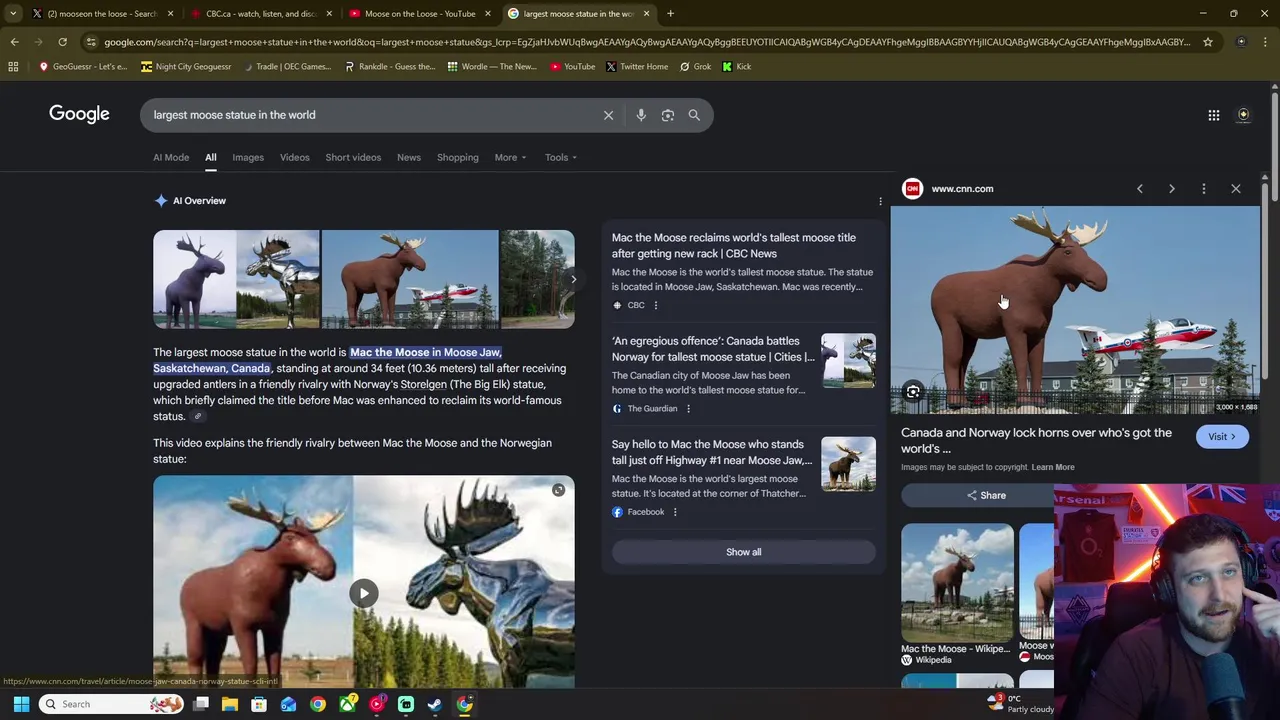The image size is (1280, 720).
Task: Open the Windows Start menu
Action: click(21, 704)
